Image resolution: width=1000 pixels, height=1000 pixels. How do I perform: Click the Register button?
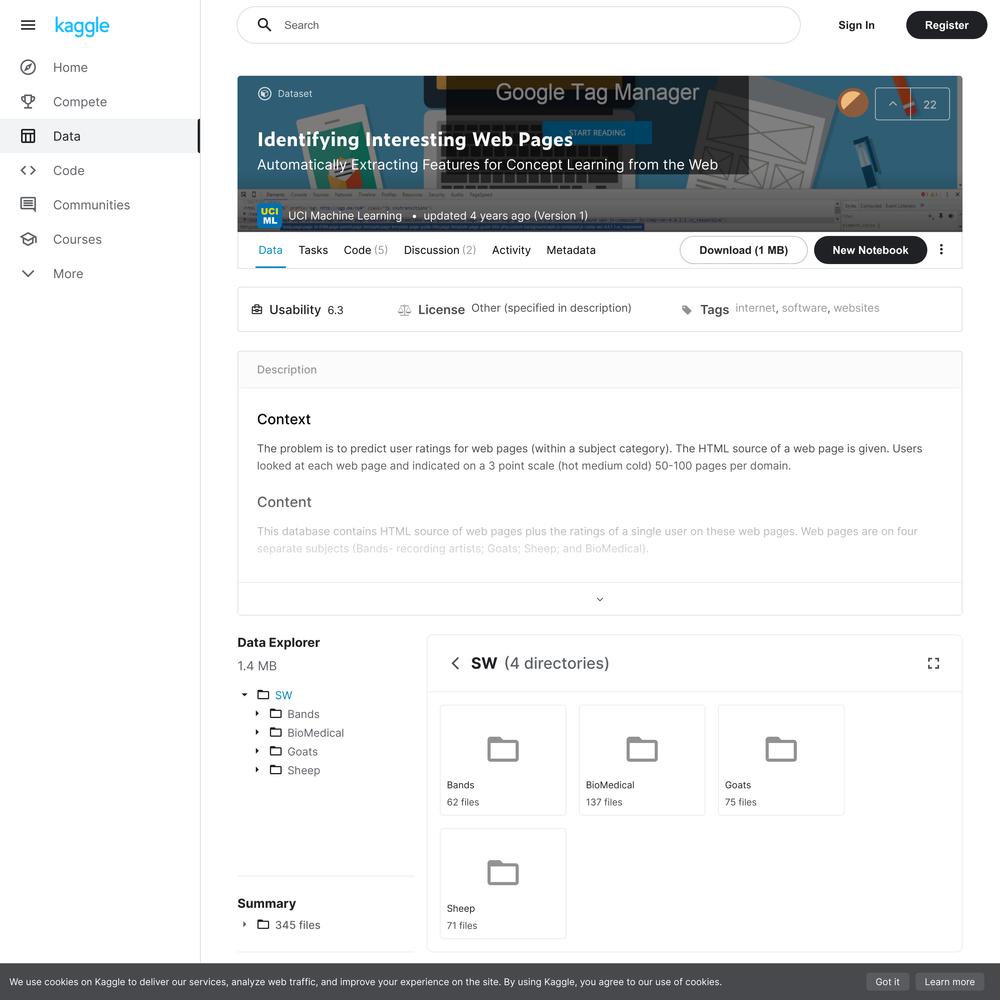(x=946, y=25)
